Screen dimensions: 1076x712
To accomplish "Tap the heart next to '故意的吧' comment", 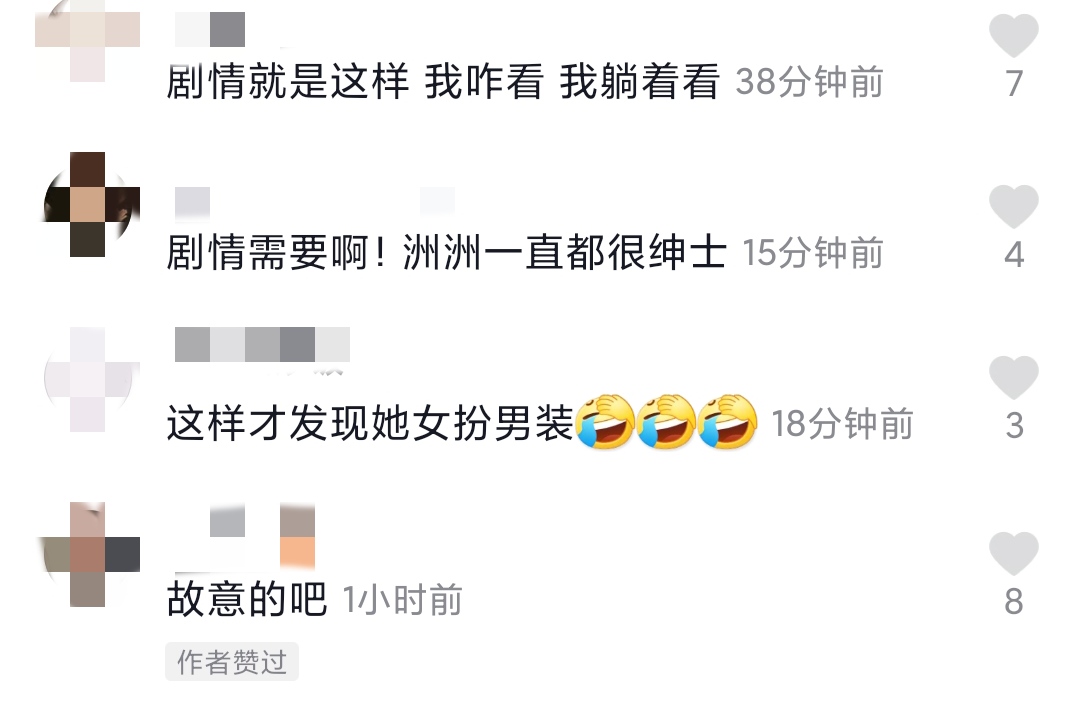I will click(1014, 554).
